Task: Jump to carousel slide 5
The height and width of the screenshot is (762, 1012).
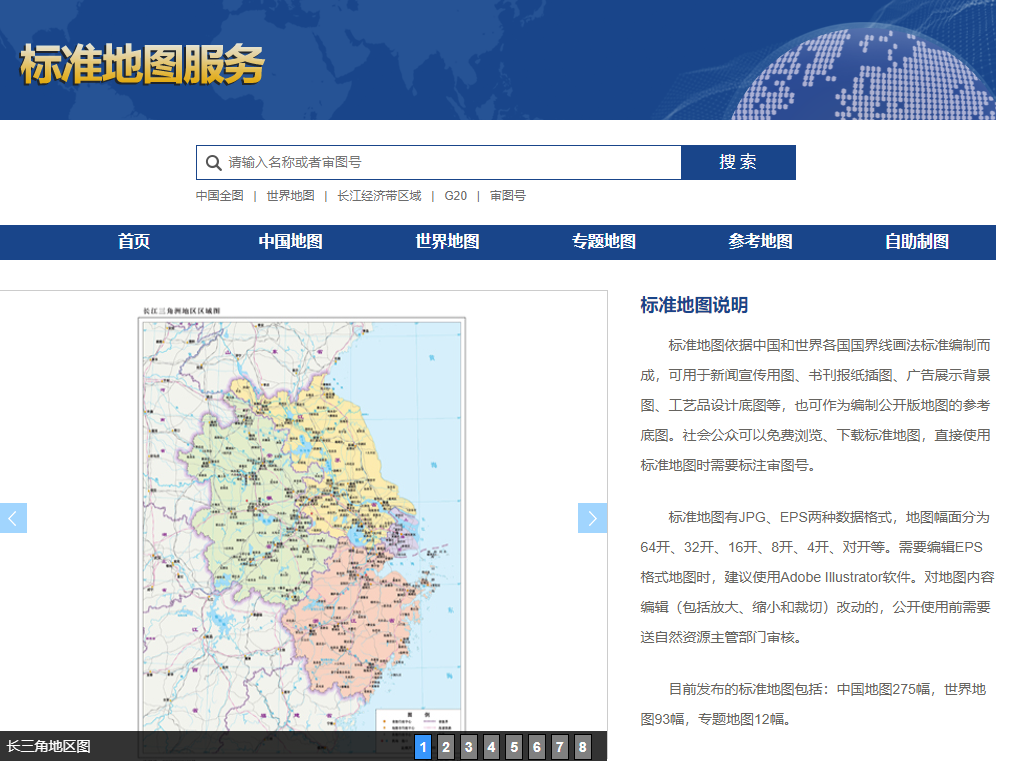Action: (x=514, y=747)
